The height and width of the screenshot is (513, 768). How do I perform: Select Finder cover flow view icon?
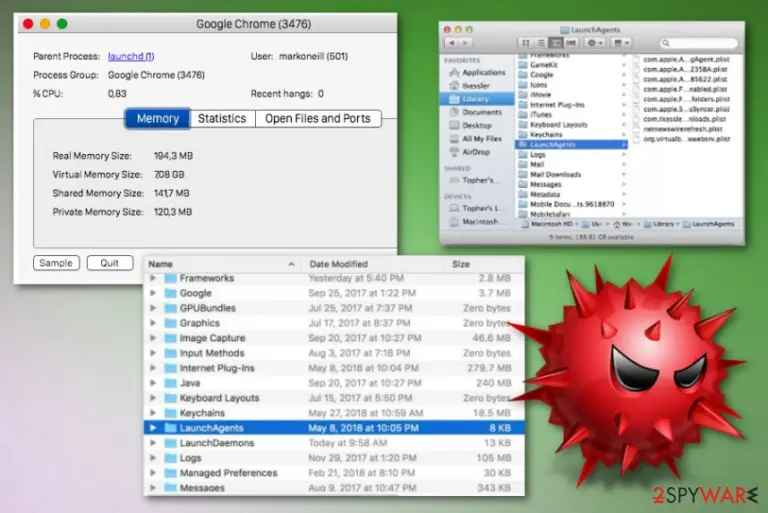click(x=571, y=43)
